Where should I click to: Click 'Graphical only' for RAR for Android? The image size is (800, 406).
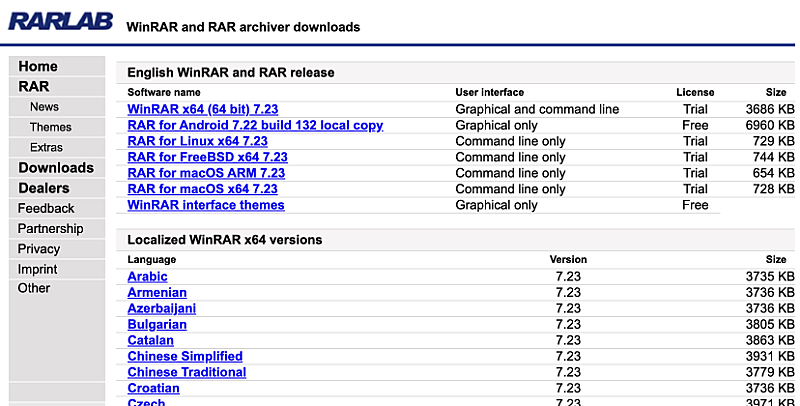pyautogui.click(x=496, y=125)
